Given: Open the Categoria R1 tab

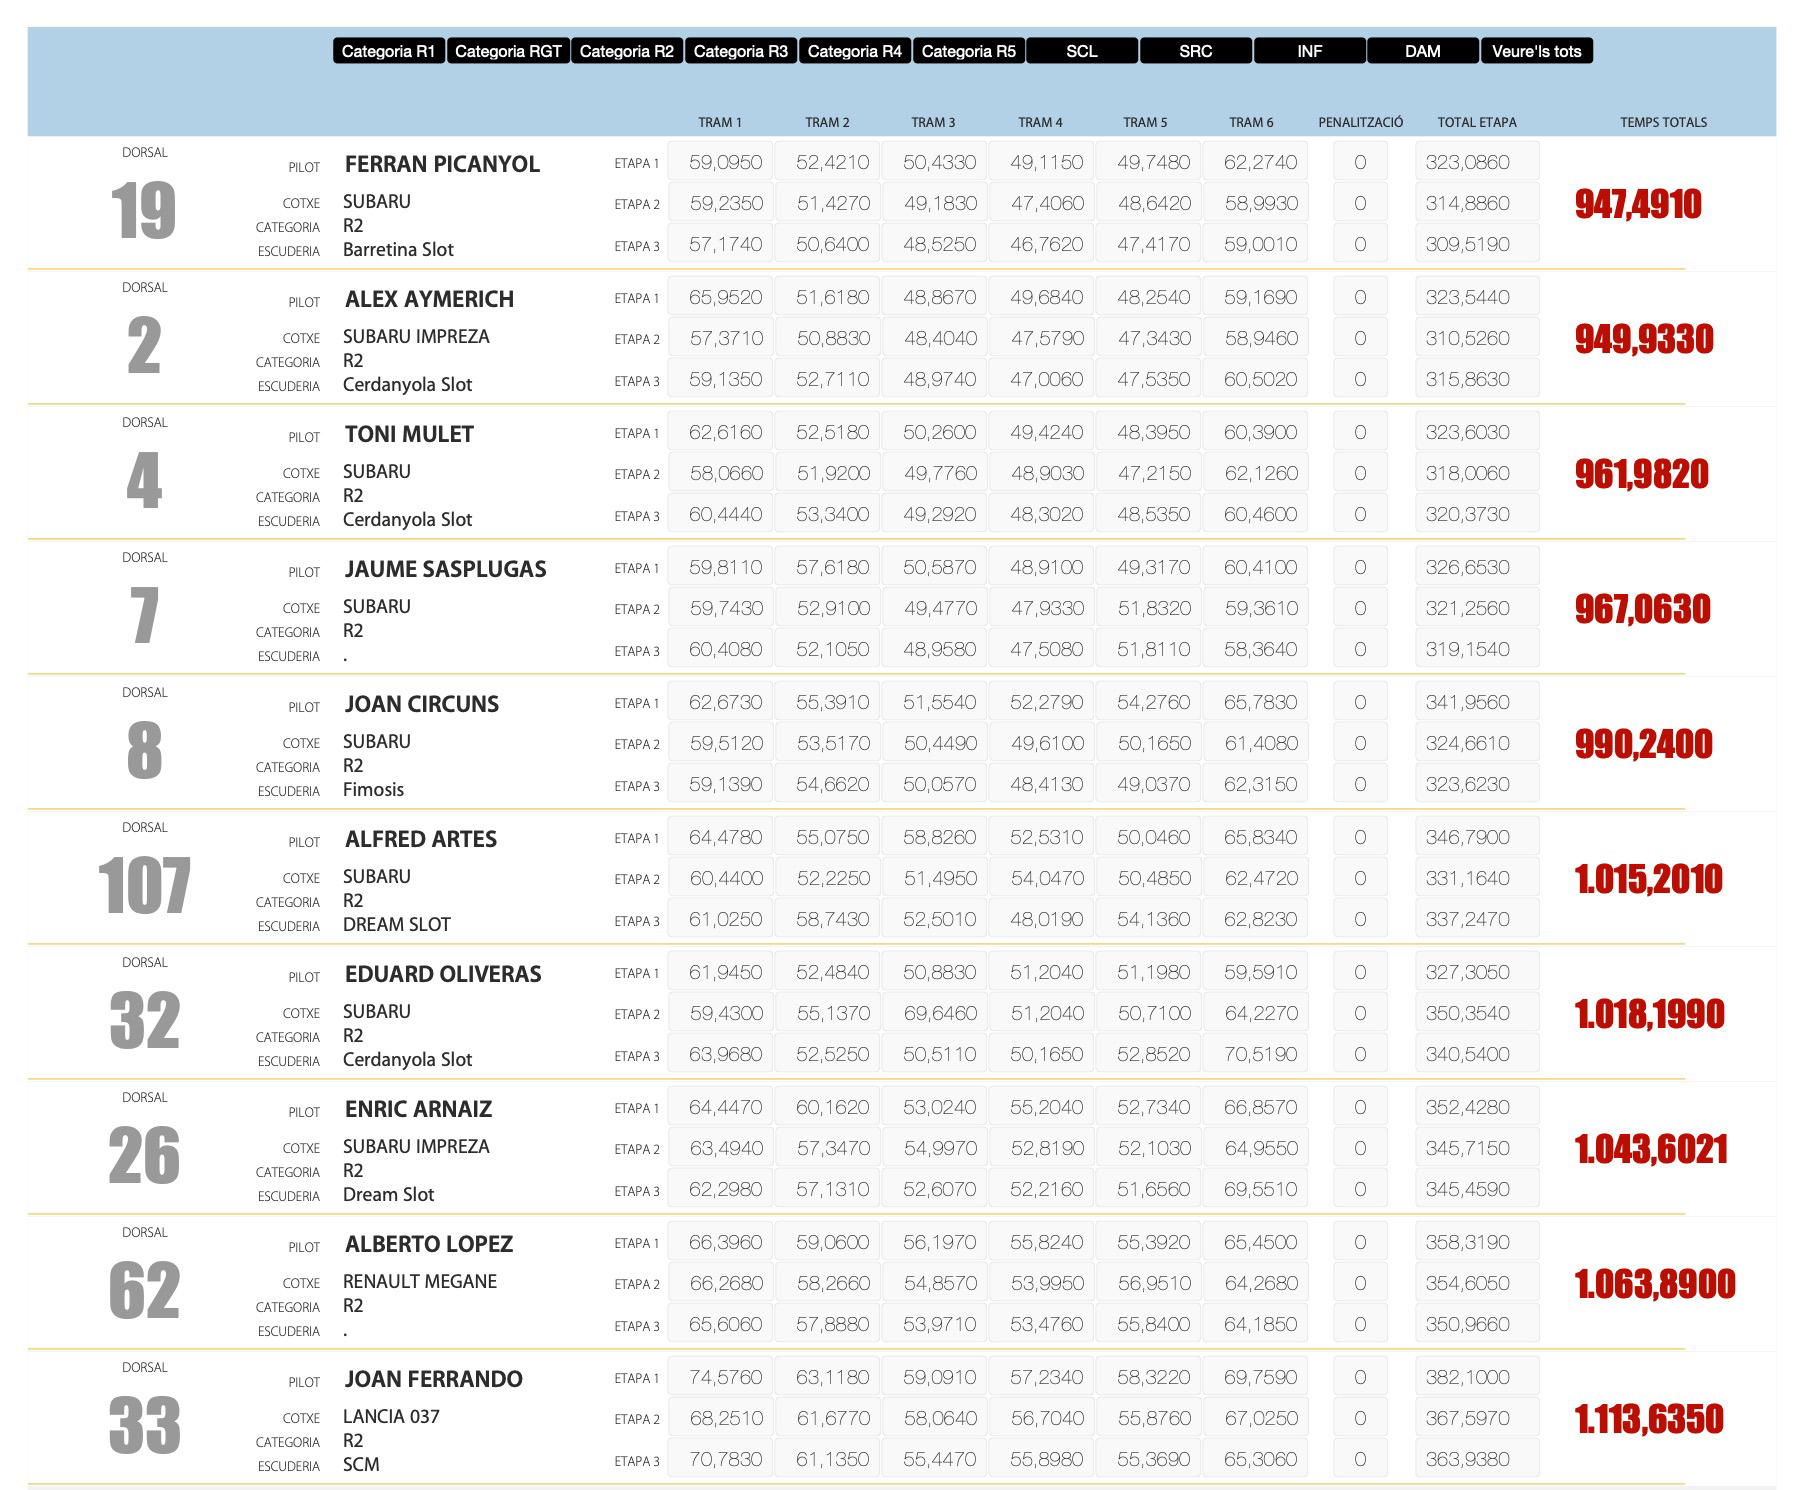Looking at the screenshot, I should (388, 51).
